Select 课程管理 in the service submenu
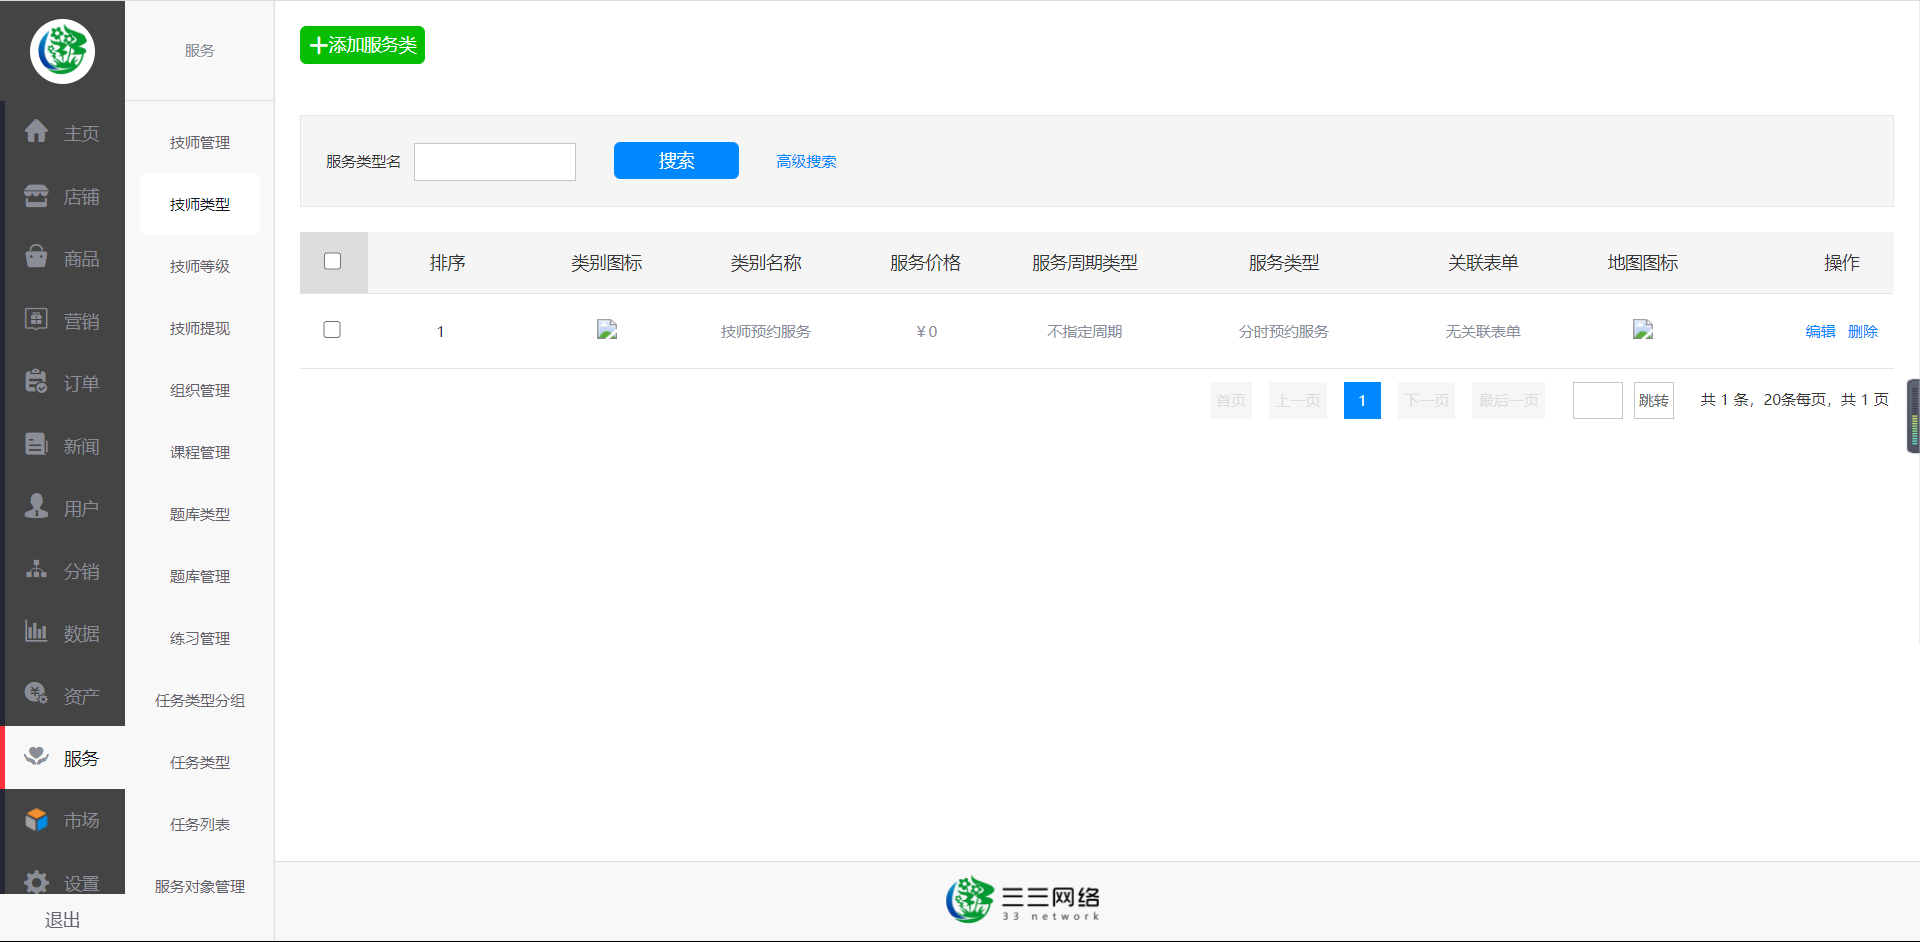Screen dimensions: 1920x942 click(x=200, y=453)
